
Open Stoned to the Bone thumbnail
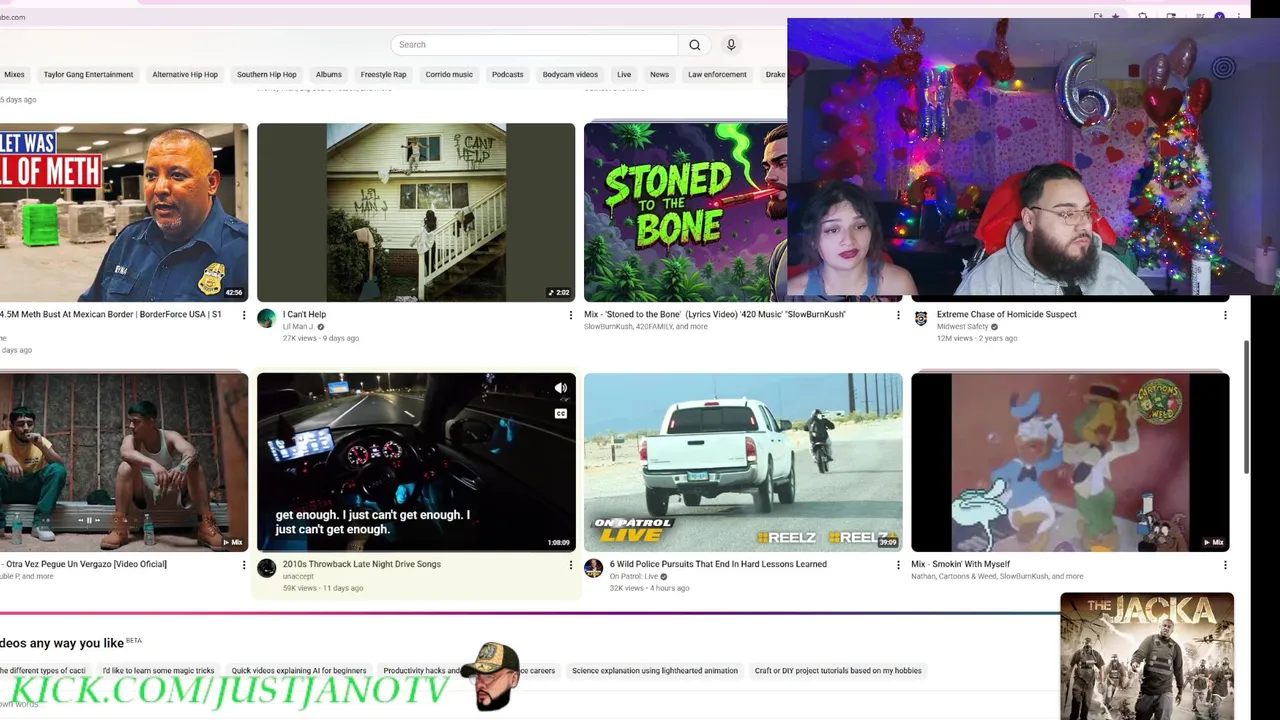[685, 212]
